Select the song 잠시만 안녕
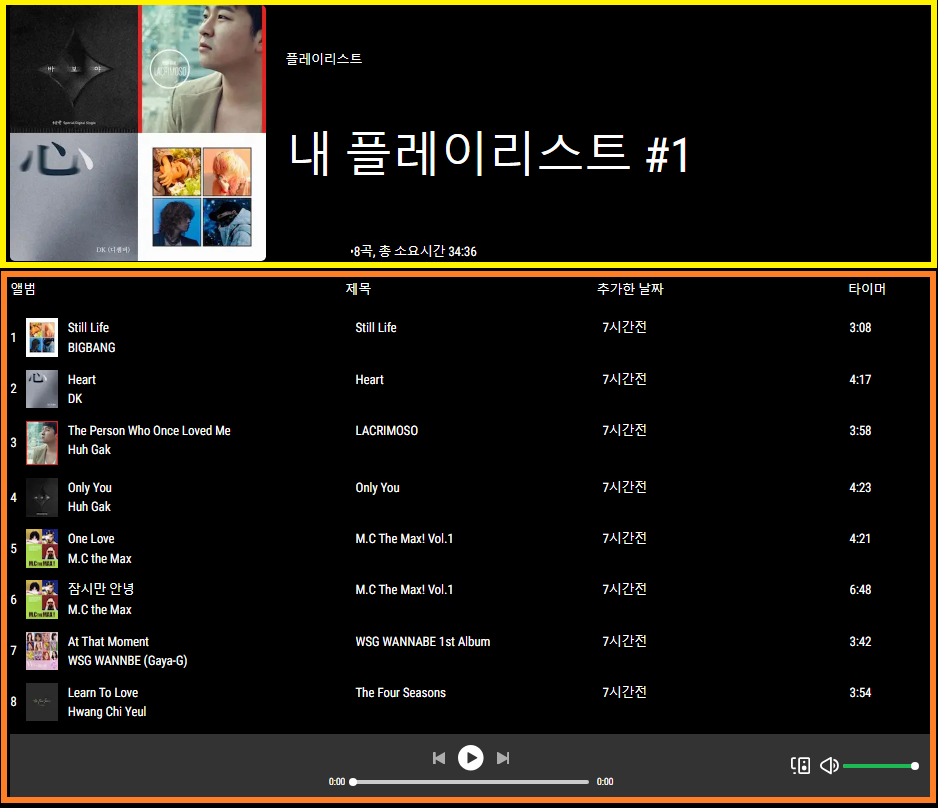Image resolution: width=938 pixels, height=808 pixels. click(x=100, y=589)
